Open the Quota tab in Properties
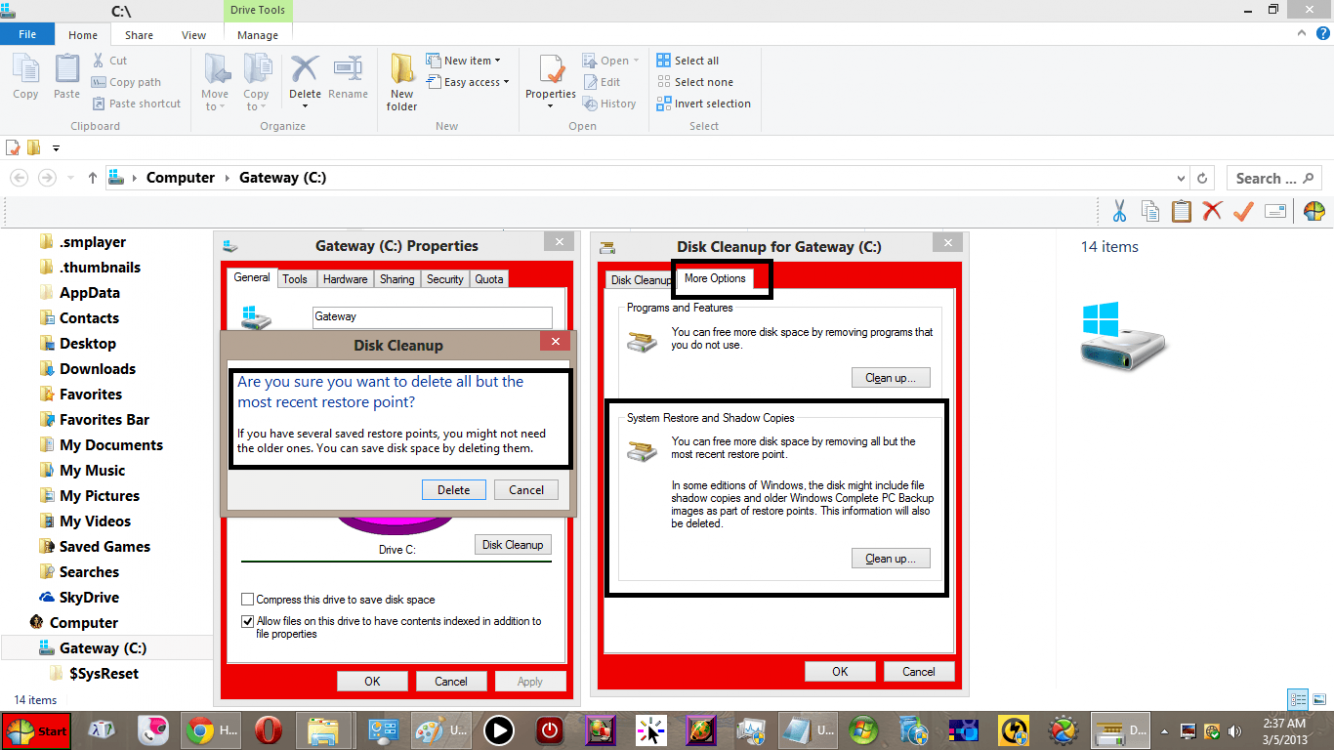Screen dimensions: 1334x750 [x=489, y=279]
